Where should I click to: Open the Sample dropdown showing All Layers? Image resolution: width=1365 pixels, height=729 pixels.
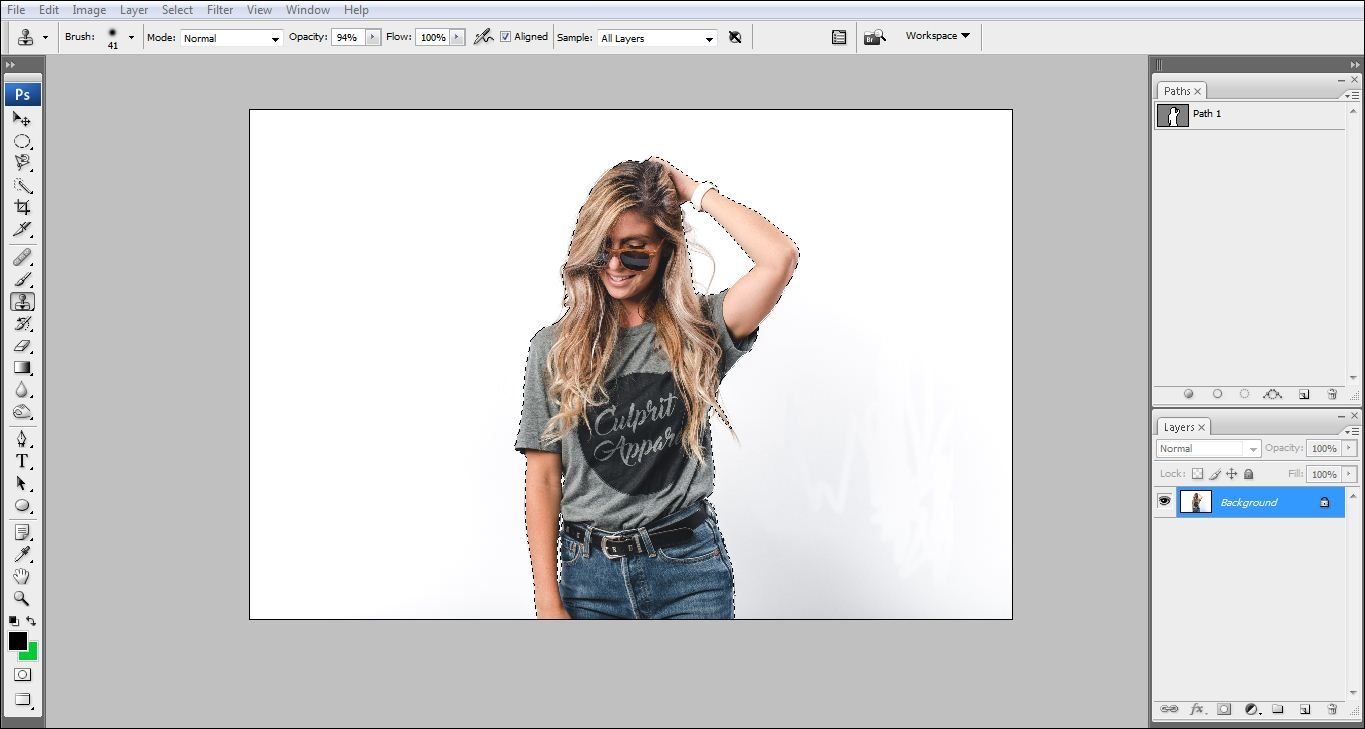[x=657, y=38]
